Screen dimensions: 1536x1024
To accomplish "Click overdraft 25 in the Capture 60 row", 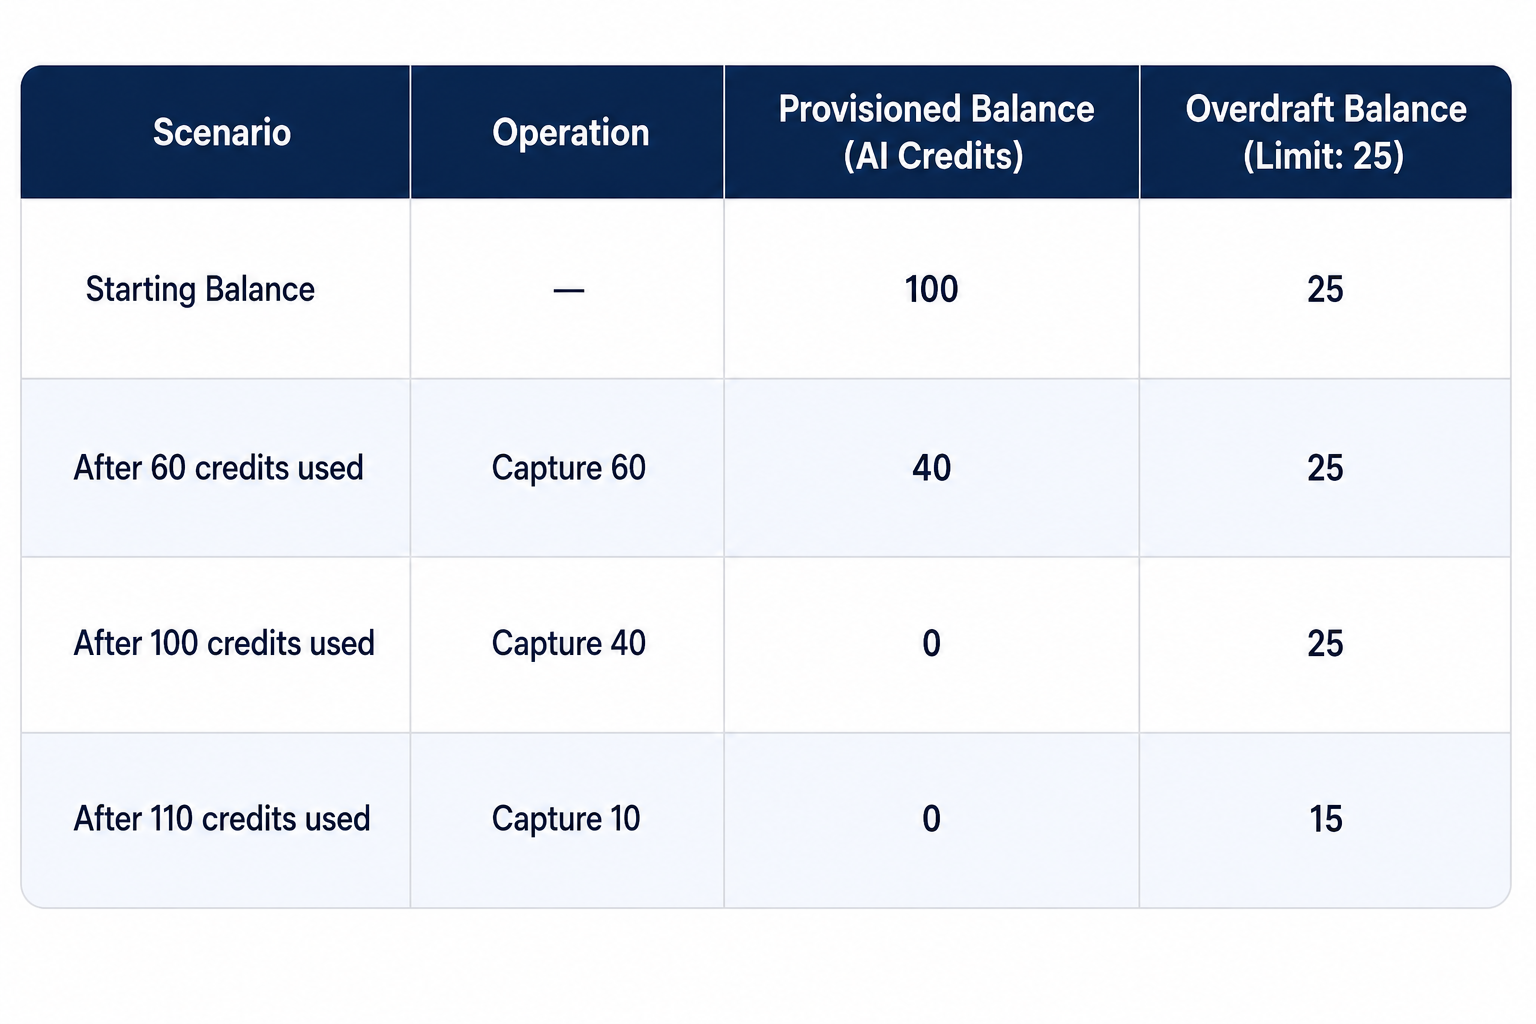I will pos(1325,467).
